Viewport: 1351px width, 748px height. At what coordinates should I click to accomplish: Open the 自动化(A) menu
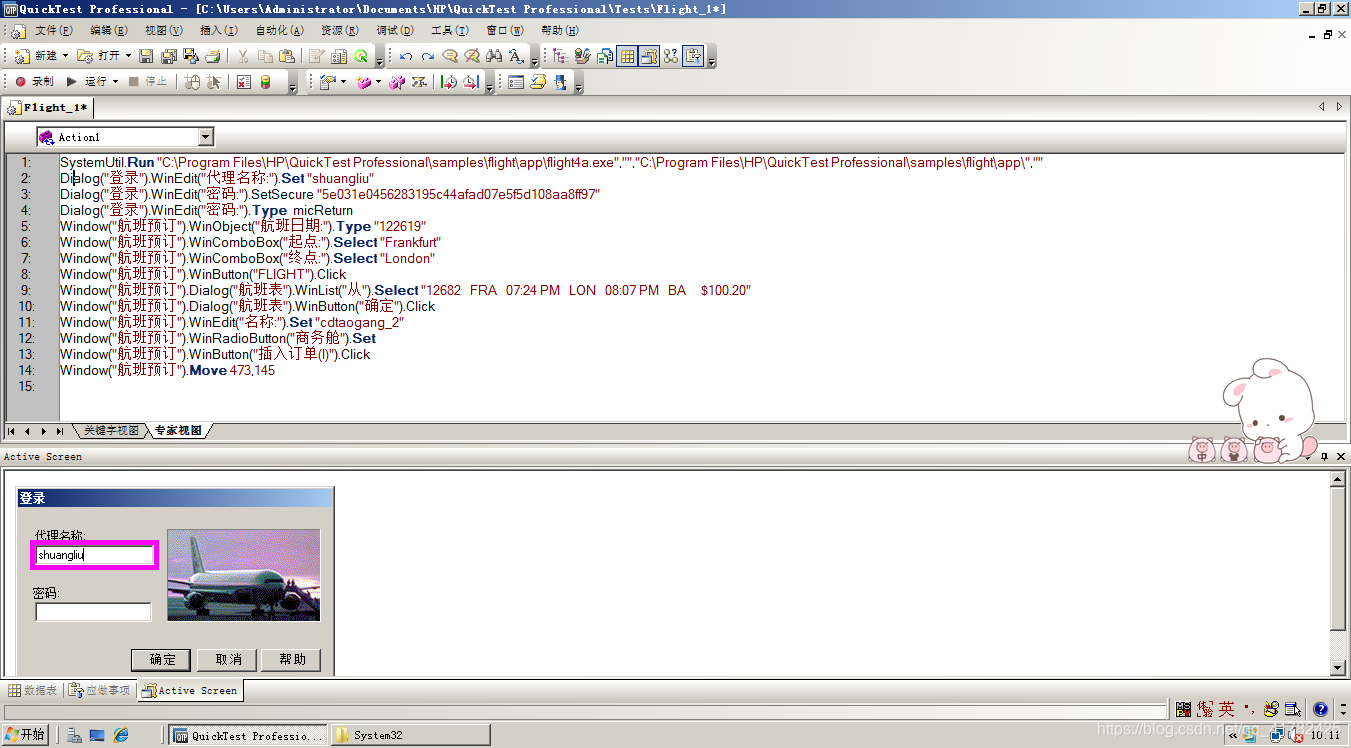[x=281, y=31]
